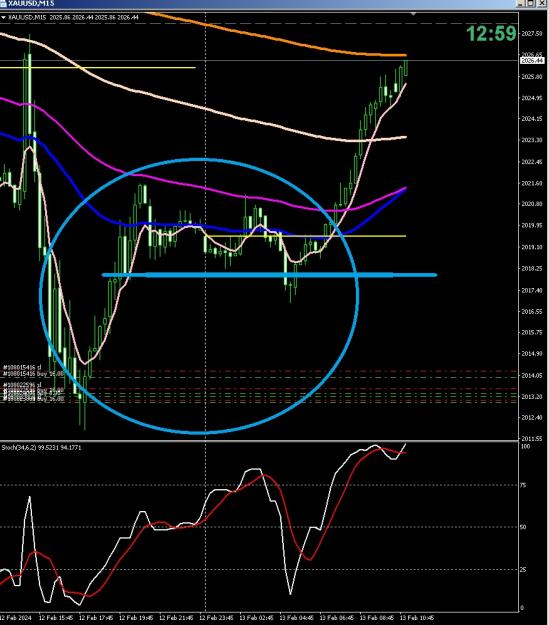This screenshot has width=549, height=625.
Task: Click the #100015416 buy order label
Action: pos(33,373)
